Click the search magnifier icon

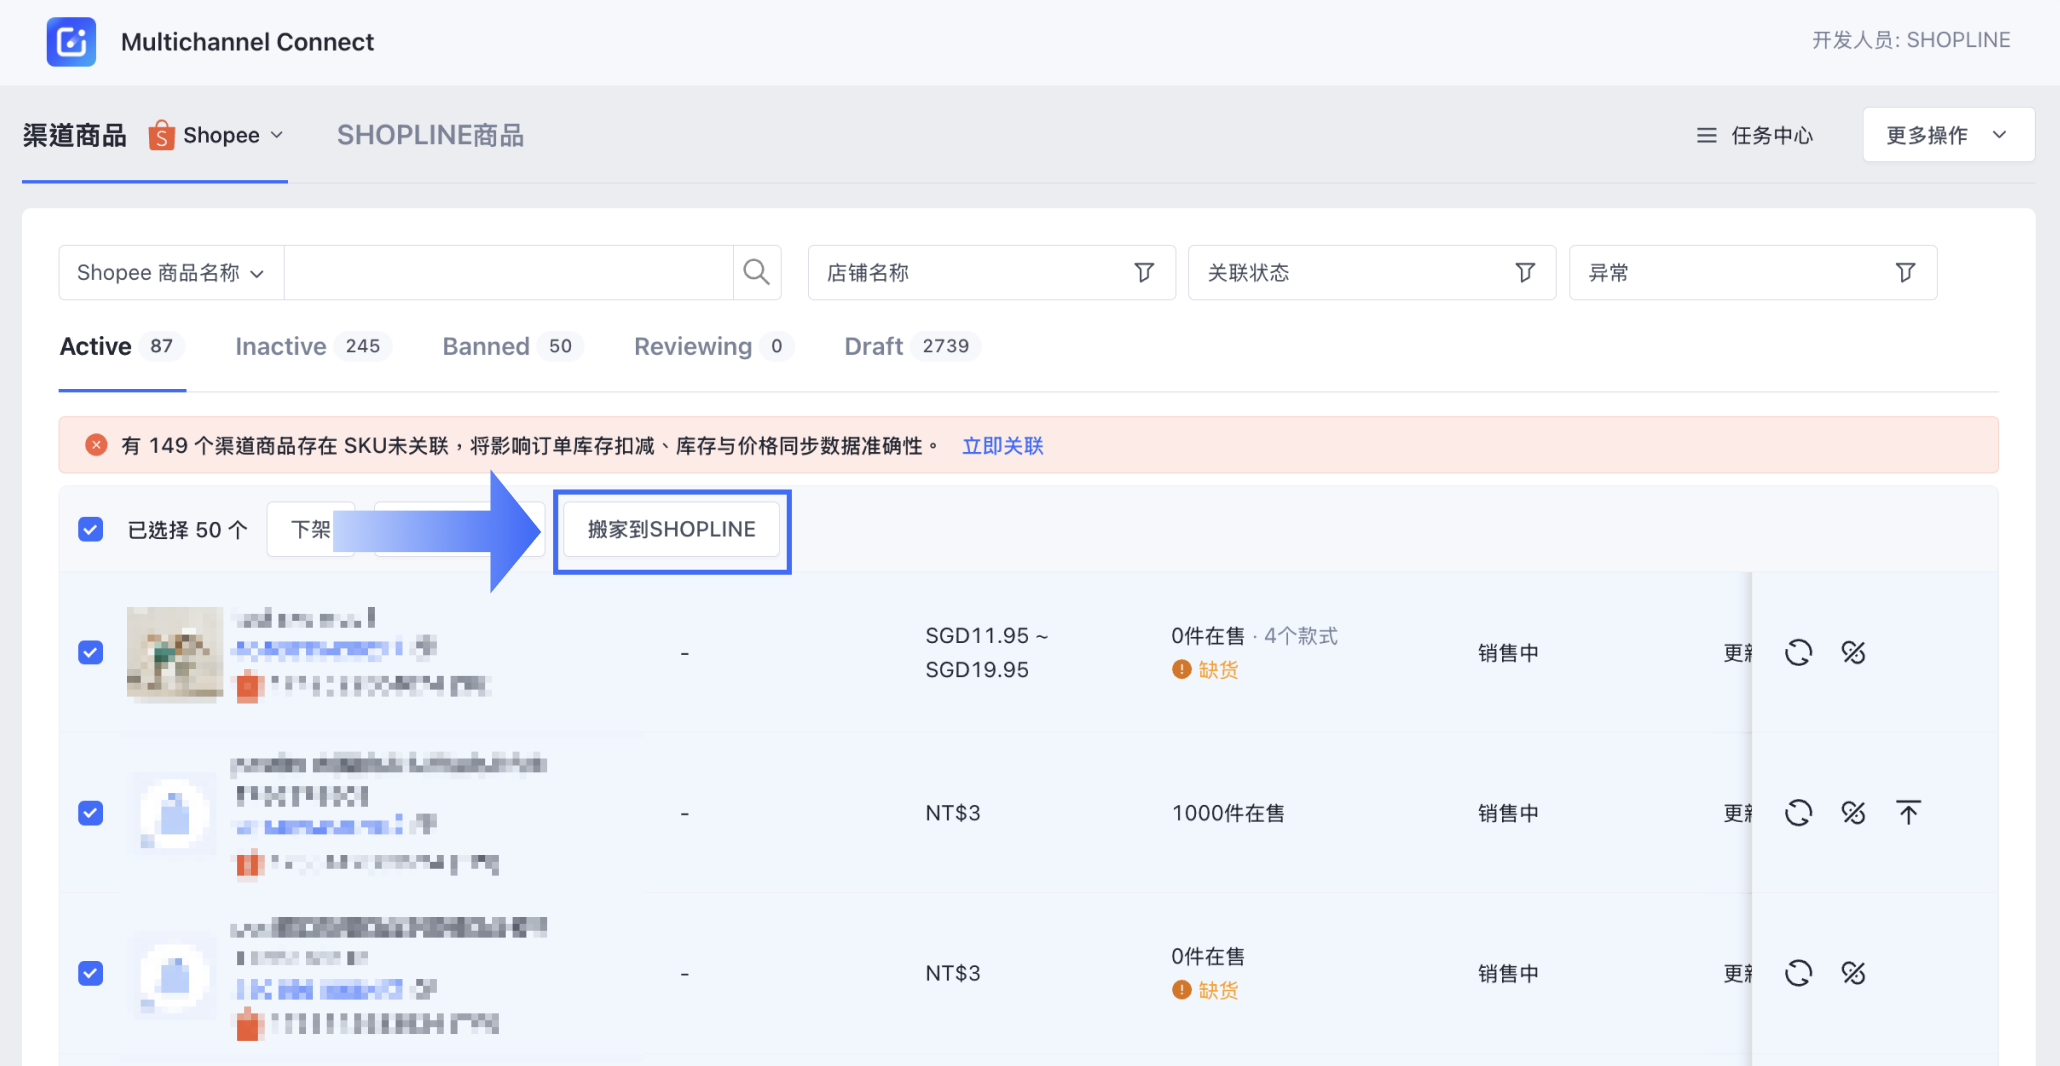757,272
